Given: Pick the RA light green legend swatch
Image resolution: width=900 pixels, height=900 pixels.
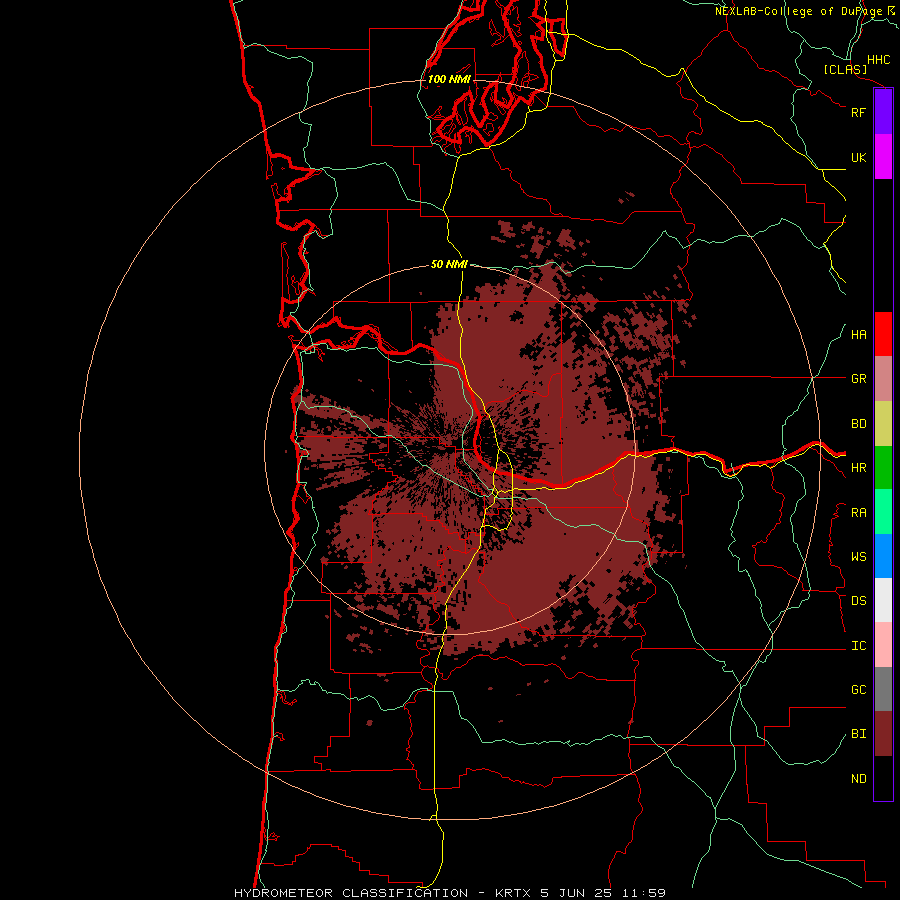Looking at the screenshot, I should coord(883,512).
